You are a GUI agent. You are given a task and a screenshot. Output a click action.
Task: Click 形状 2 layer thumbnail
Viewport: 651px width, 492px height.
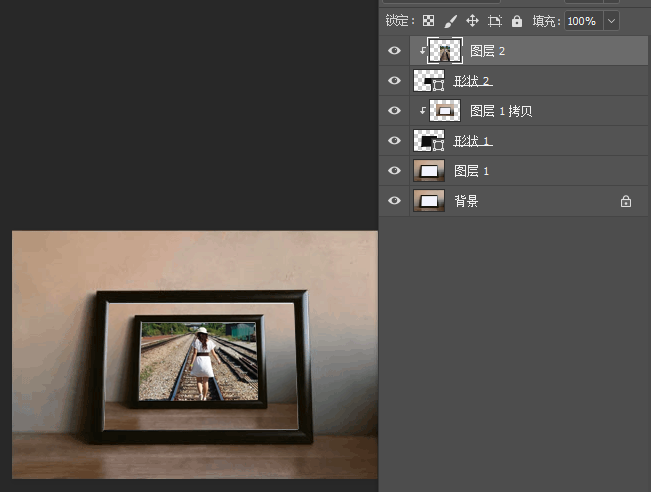[x=429, y=81]
